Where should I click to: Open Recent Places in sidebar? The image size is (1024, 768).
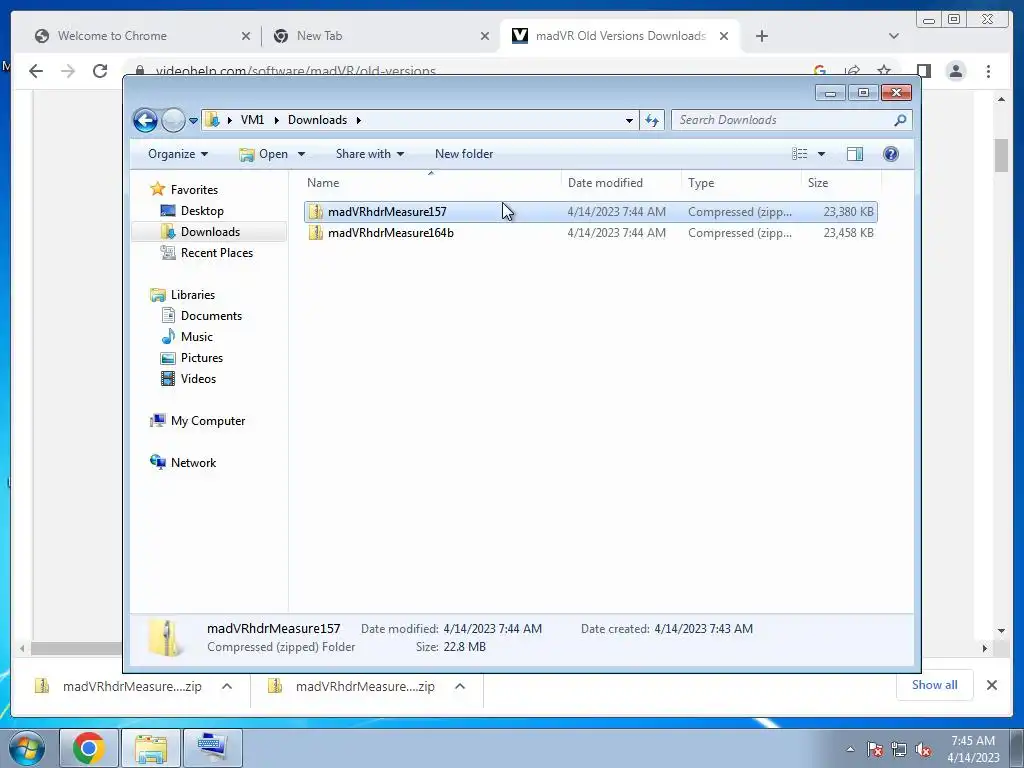click(217, 253)
